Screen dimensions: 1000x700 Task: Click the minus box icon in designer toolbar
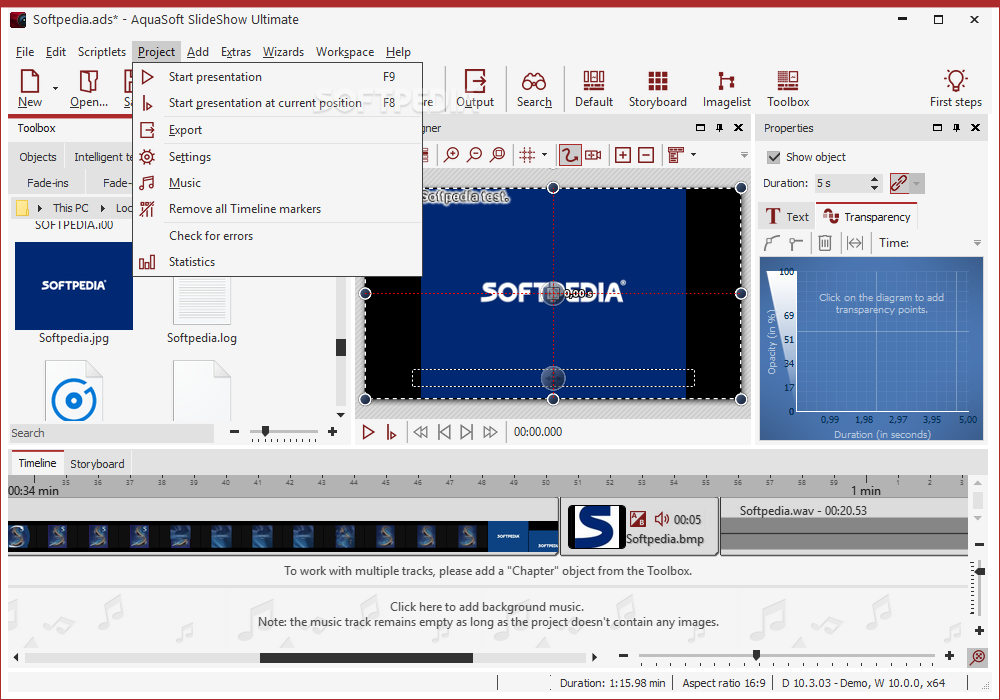(646, 155)
